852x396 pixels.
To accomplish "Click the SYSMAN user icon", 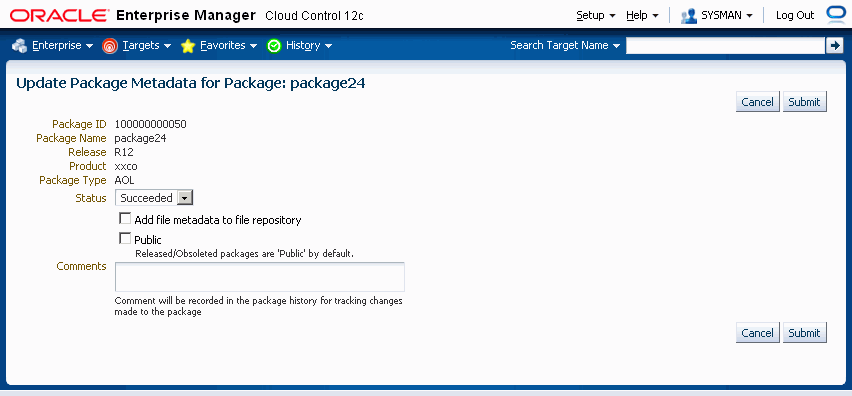I will pos(688,15).
